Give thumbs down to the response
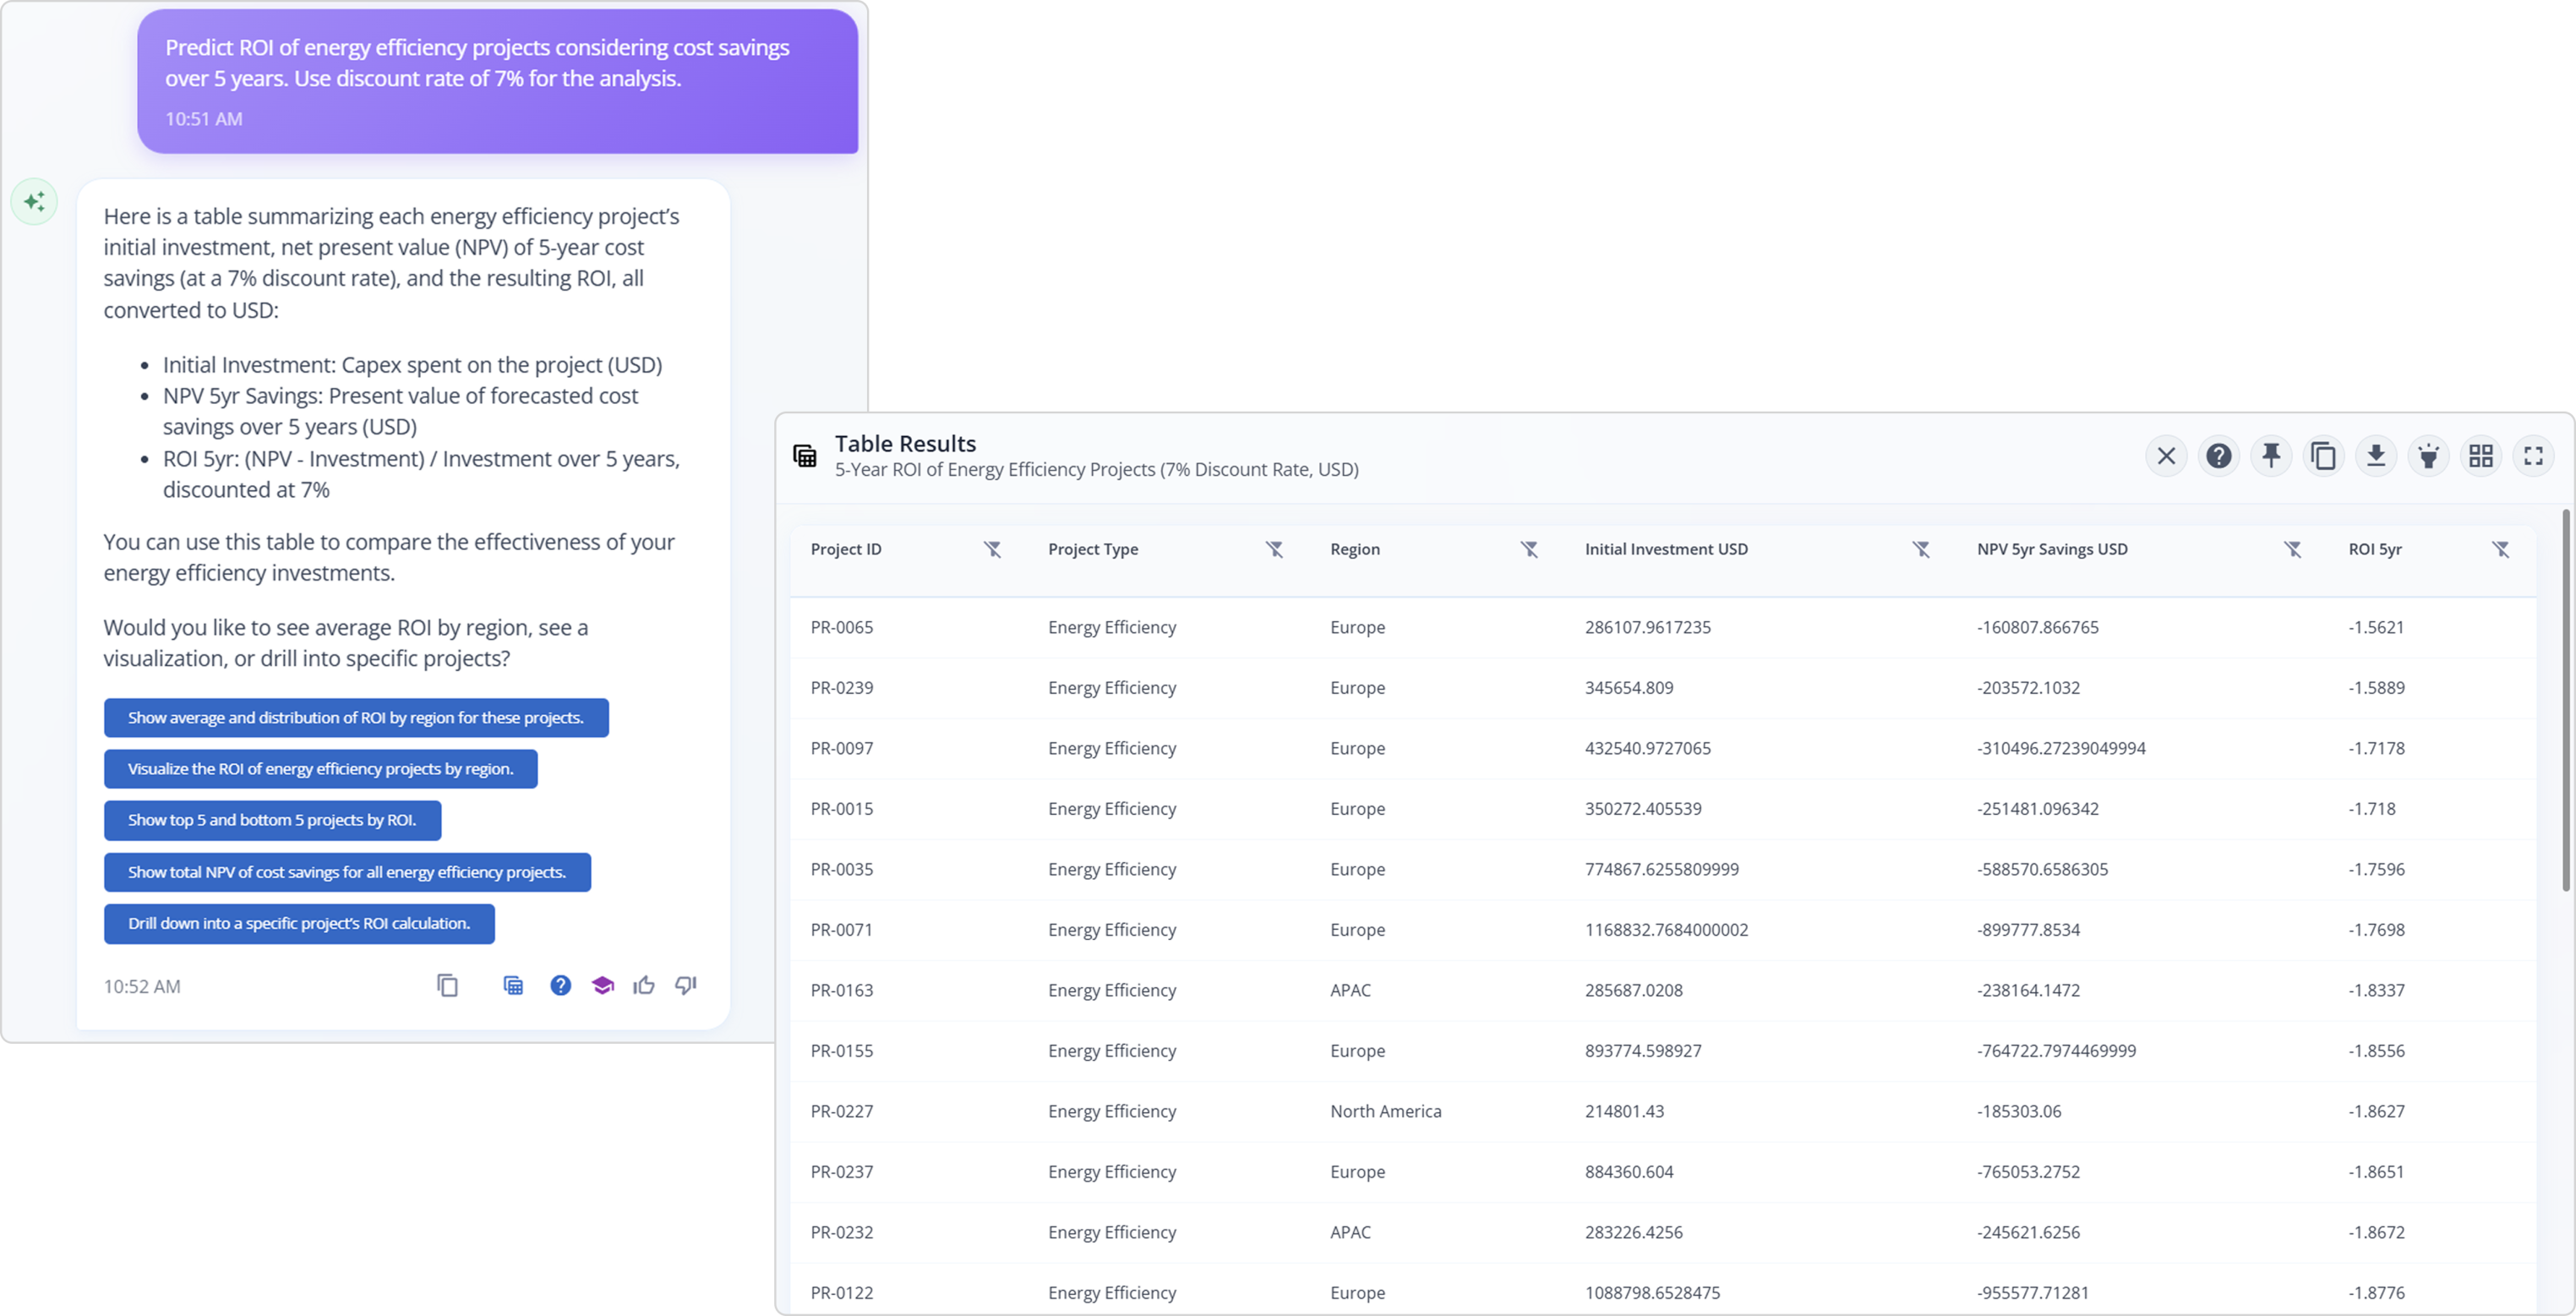This screenshot has height=1316, width=2576. click(686, 986)
